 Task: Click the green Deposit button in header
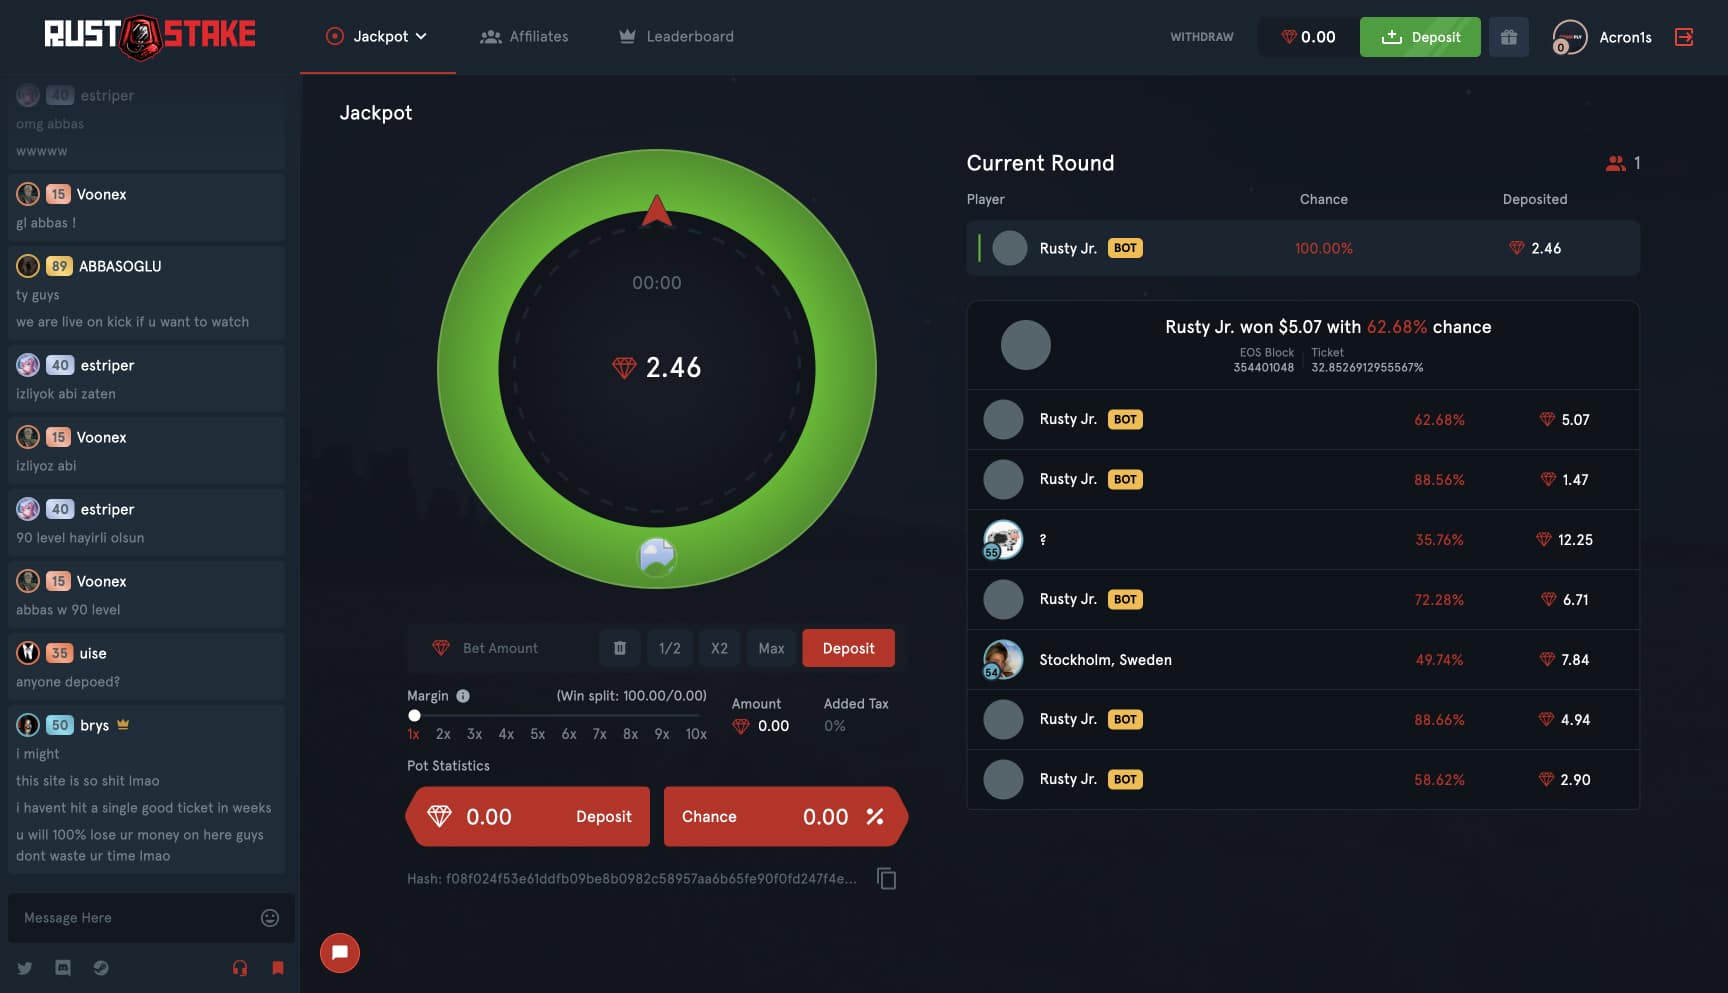point(1419,37)
